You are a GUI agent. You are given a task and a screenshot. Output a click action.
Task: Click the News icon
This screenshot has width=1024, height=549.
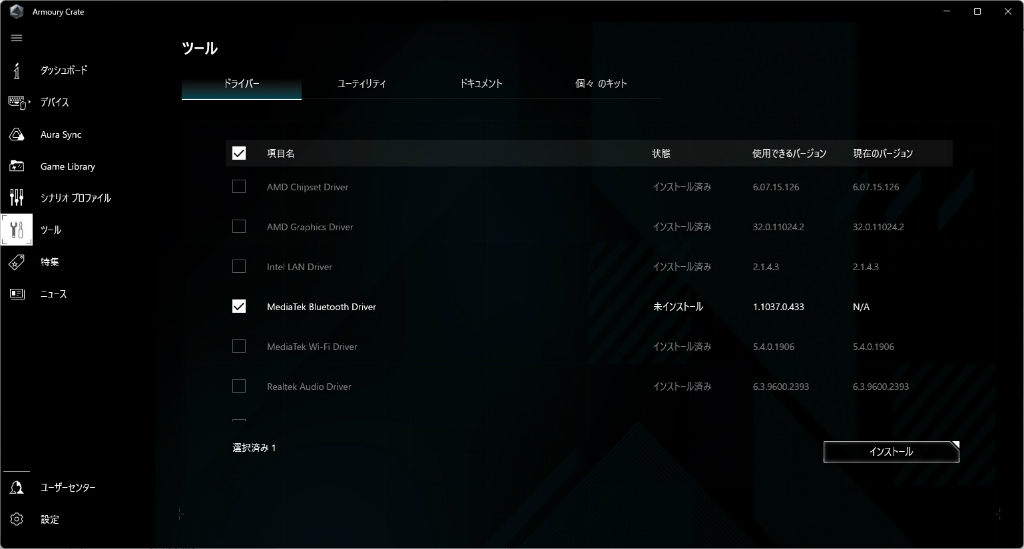pos(17,294)
